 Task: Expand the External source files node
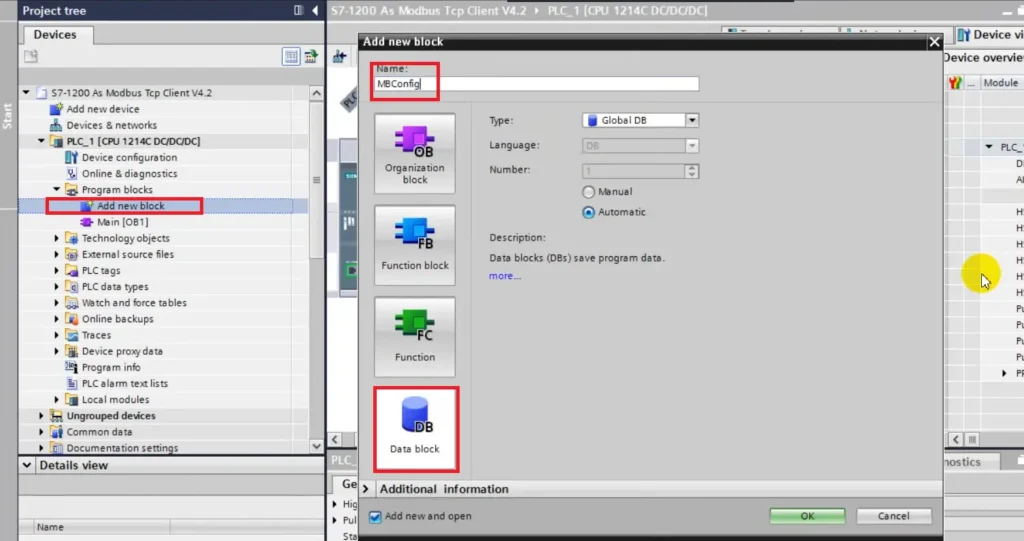[x=57, y=254]
